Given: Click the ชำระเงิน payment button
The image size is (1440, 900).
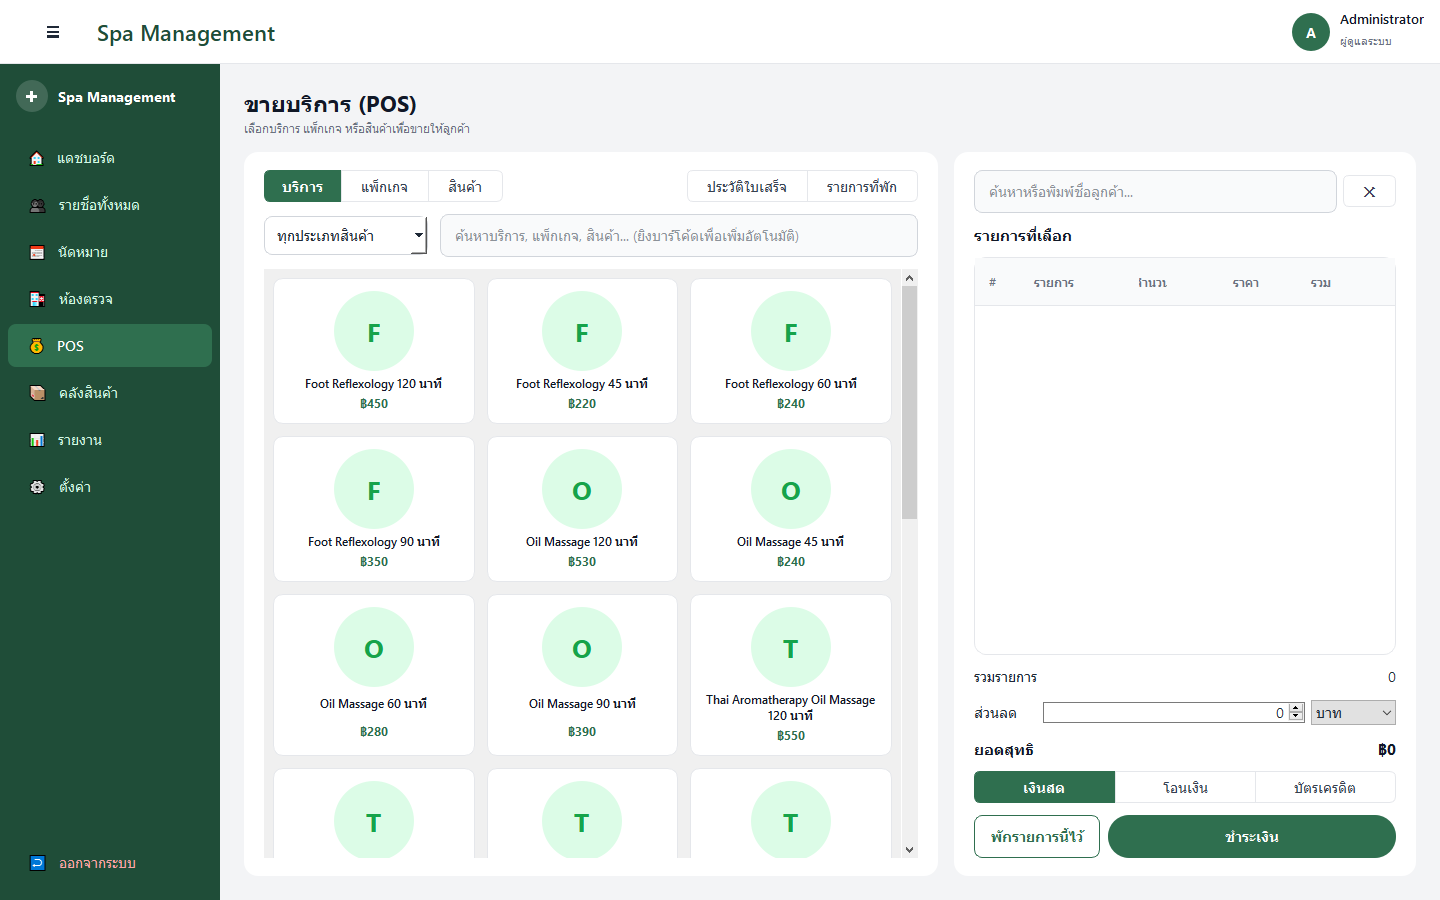Looking at the screenshot, I should click(1252, 836).
